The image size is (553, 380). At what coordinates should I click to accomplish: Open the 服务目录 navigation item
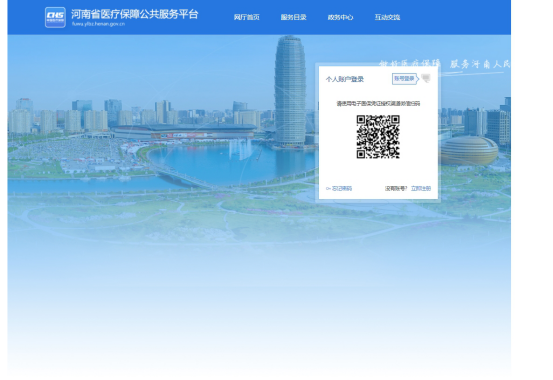[x=293, y=17]
